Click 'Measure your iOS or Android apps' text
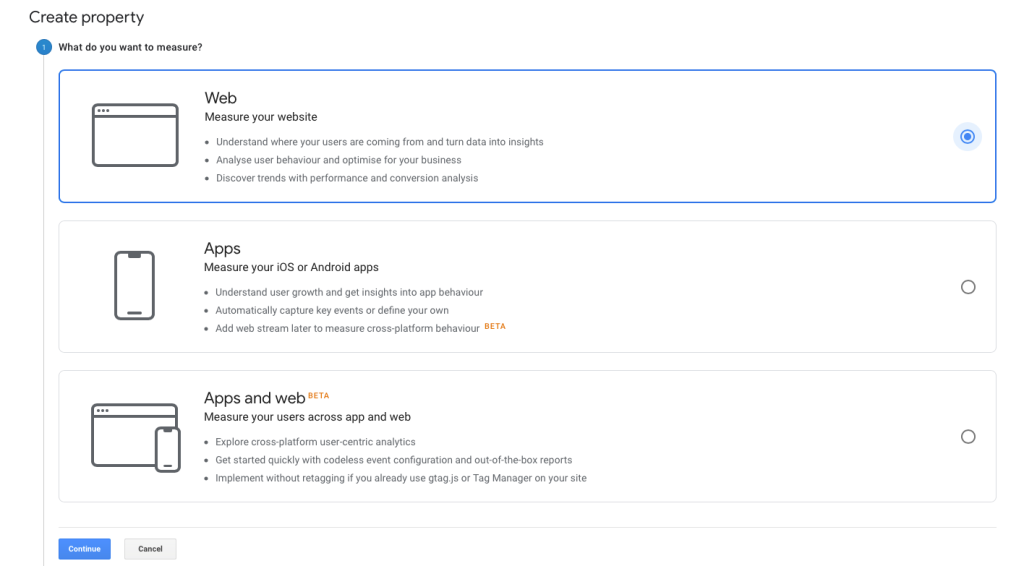 point(291,267)
